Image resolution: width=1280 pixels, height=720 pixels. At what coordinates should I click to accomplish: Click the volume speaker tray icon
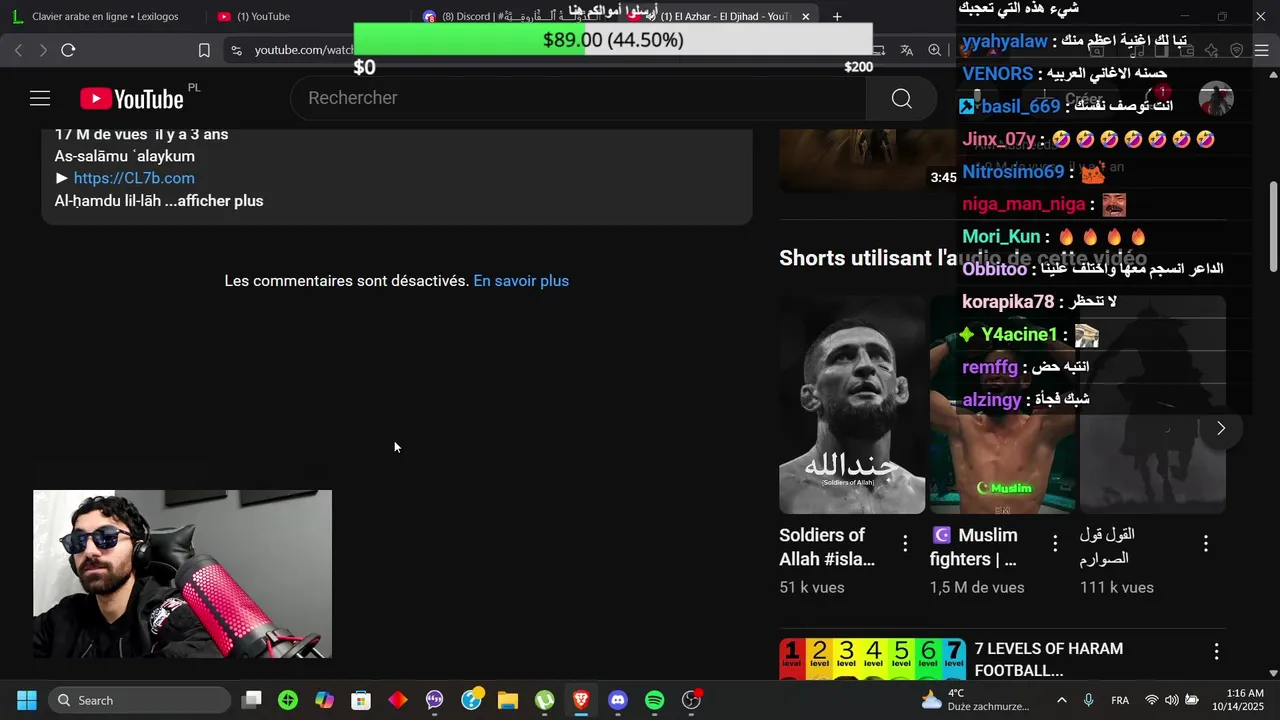click(x=1171, y=700)
